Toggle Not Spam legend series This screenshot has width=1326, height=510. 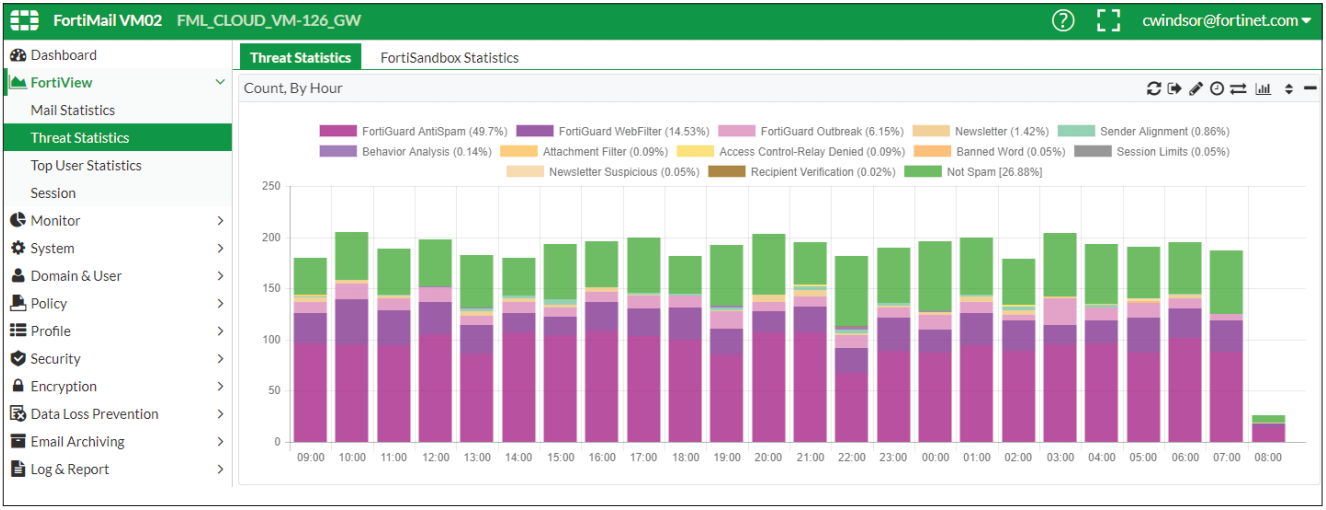(973, 172)
